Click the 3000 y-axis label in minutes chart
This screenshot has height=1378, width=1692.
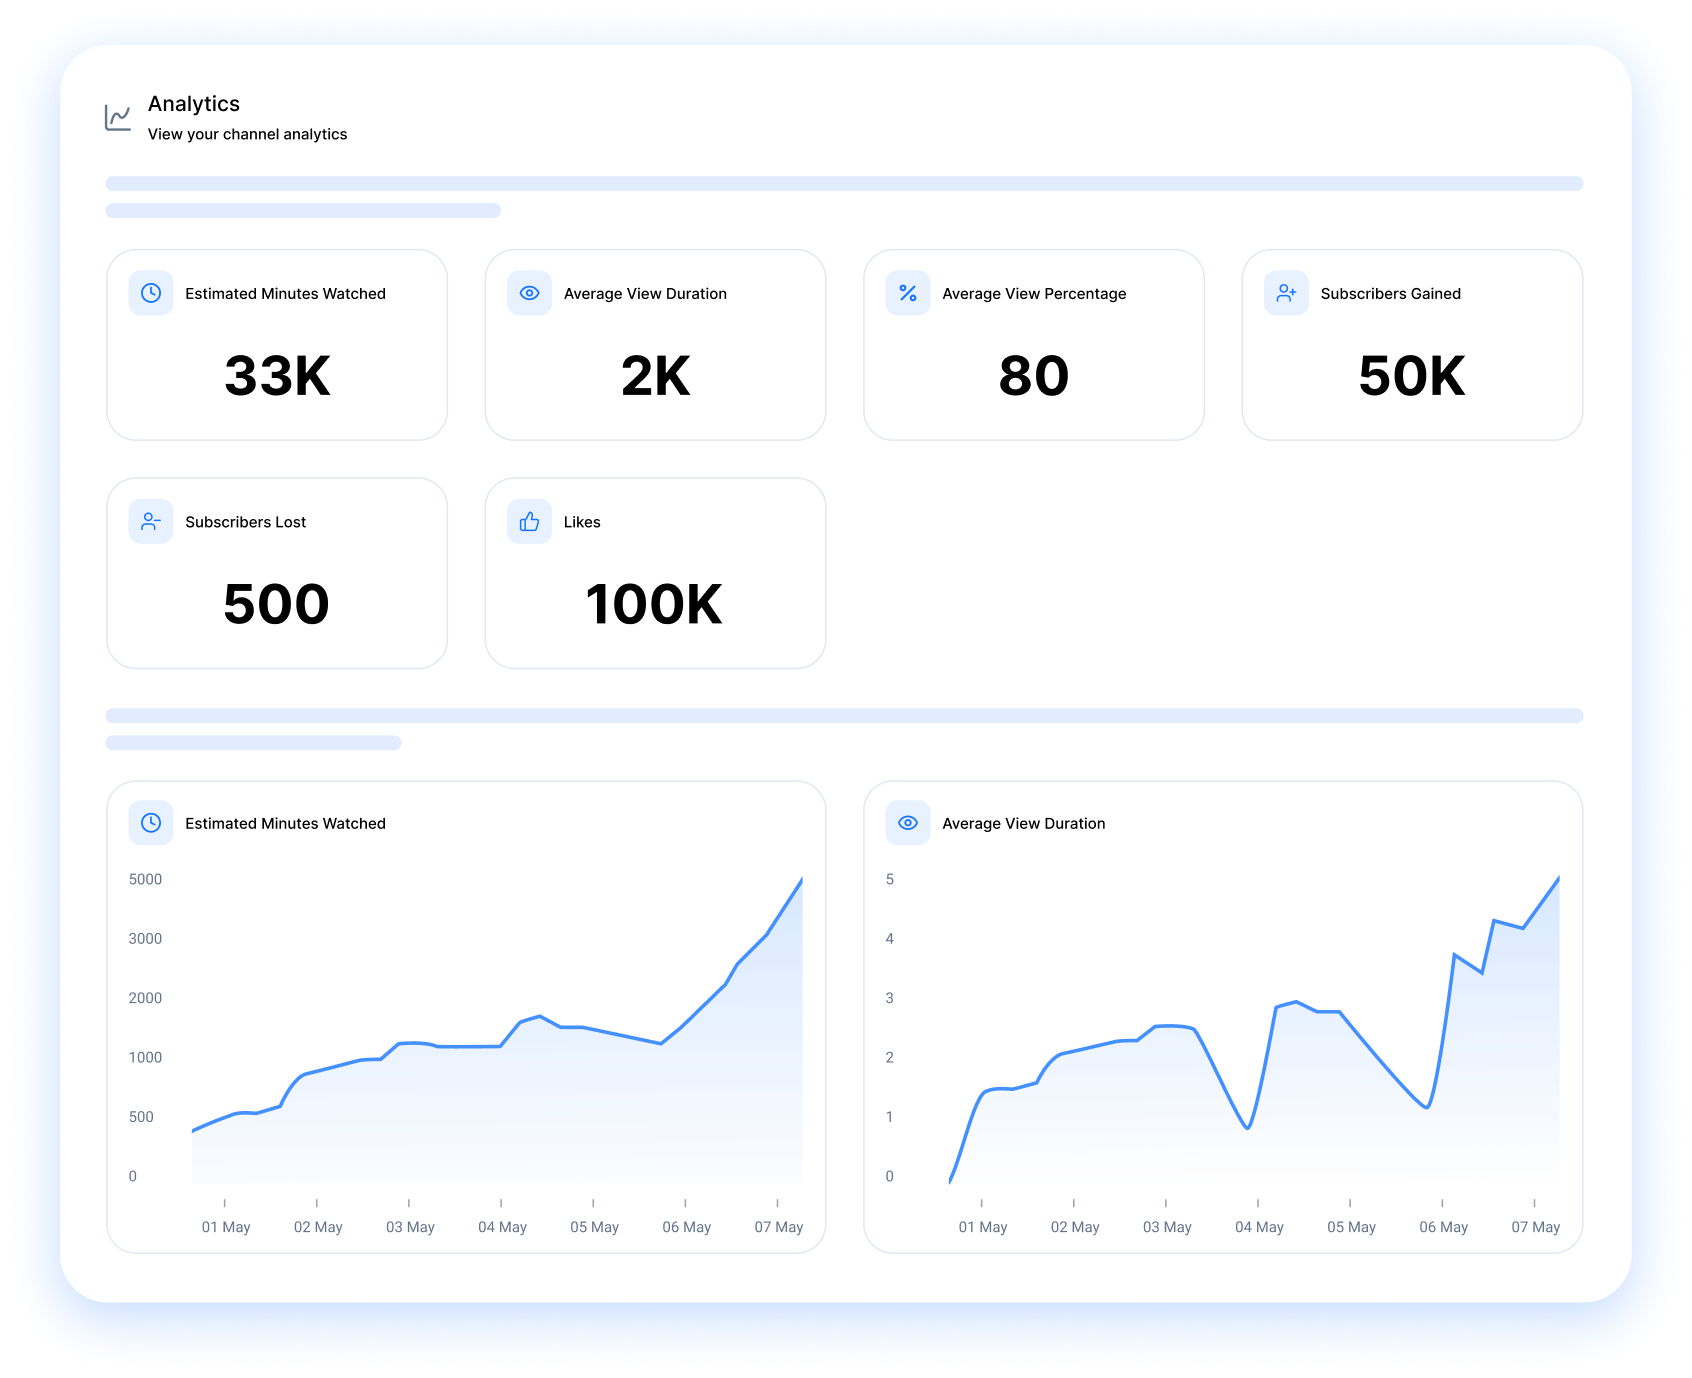click(145, 938)
